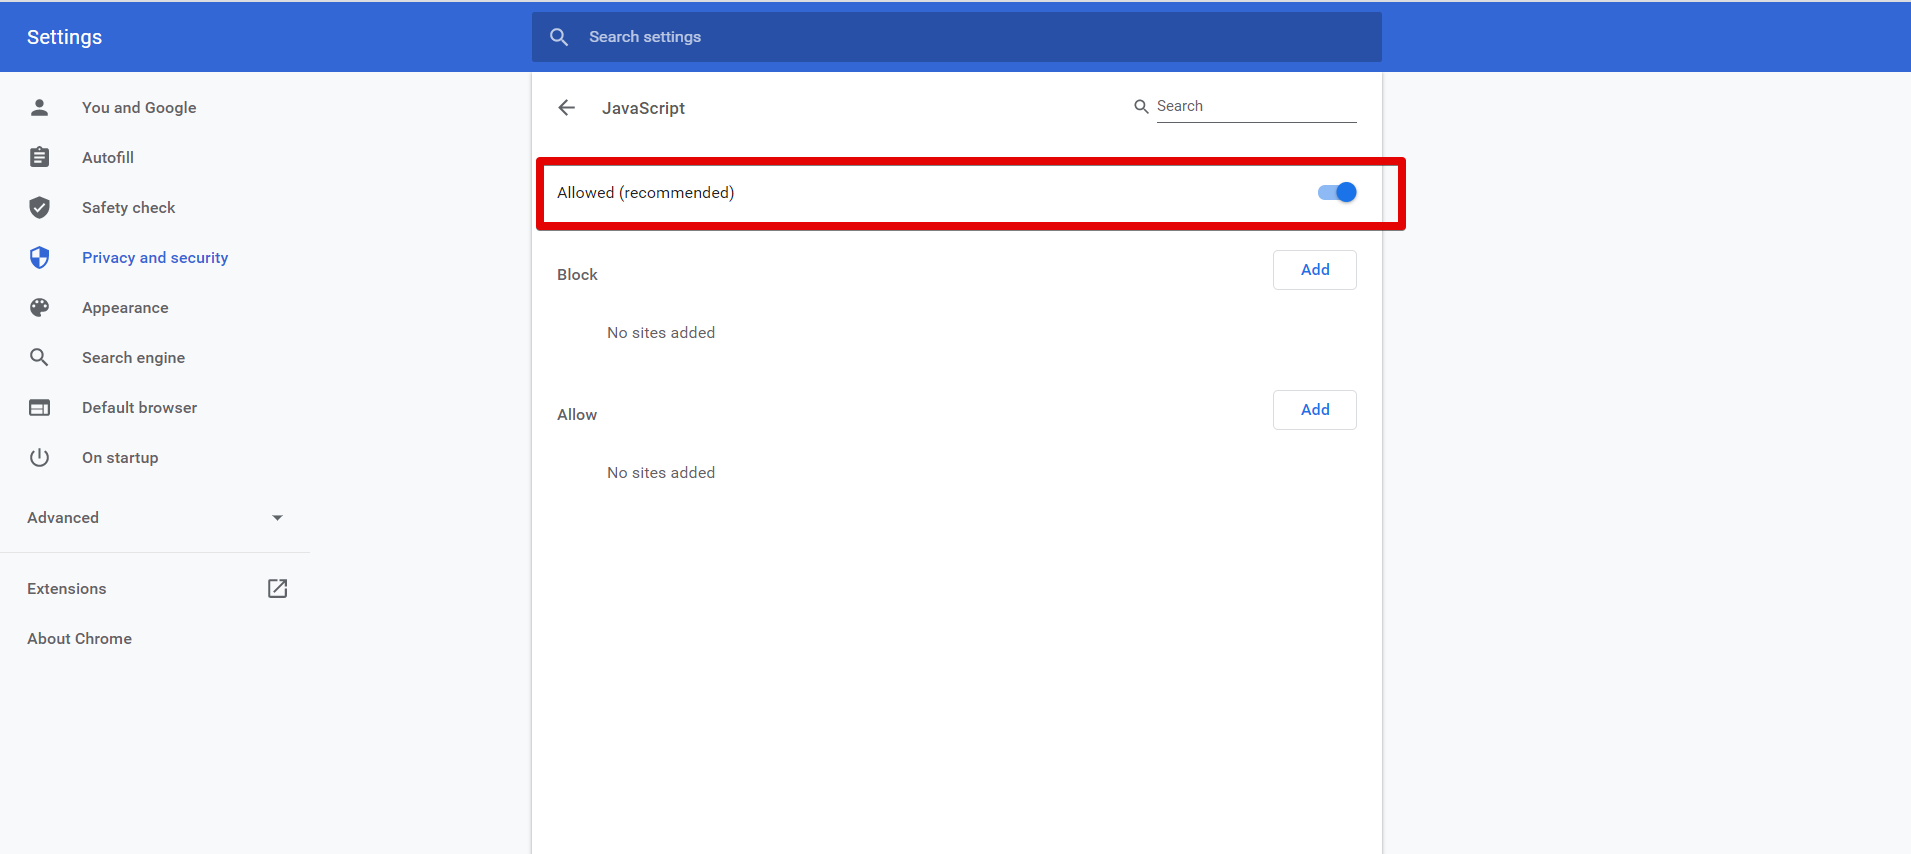
Task: Open the Appearance settings page
Action: pyautogui.click(x=125, y=308)
